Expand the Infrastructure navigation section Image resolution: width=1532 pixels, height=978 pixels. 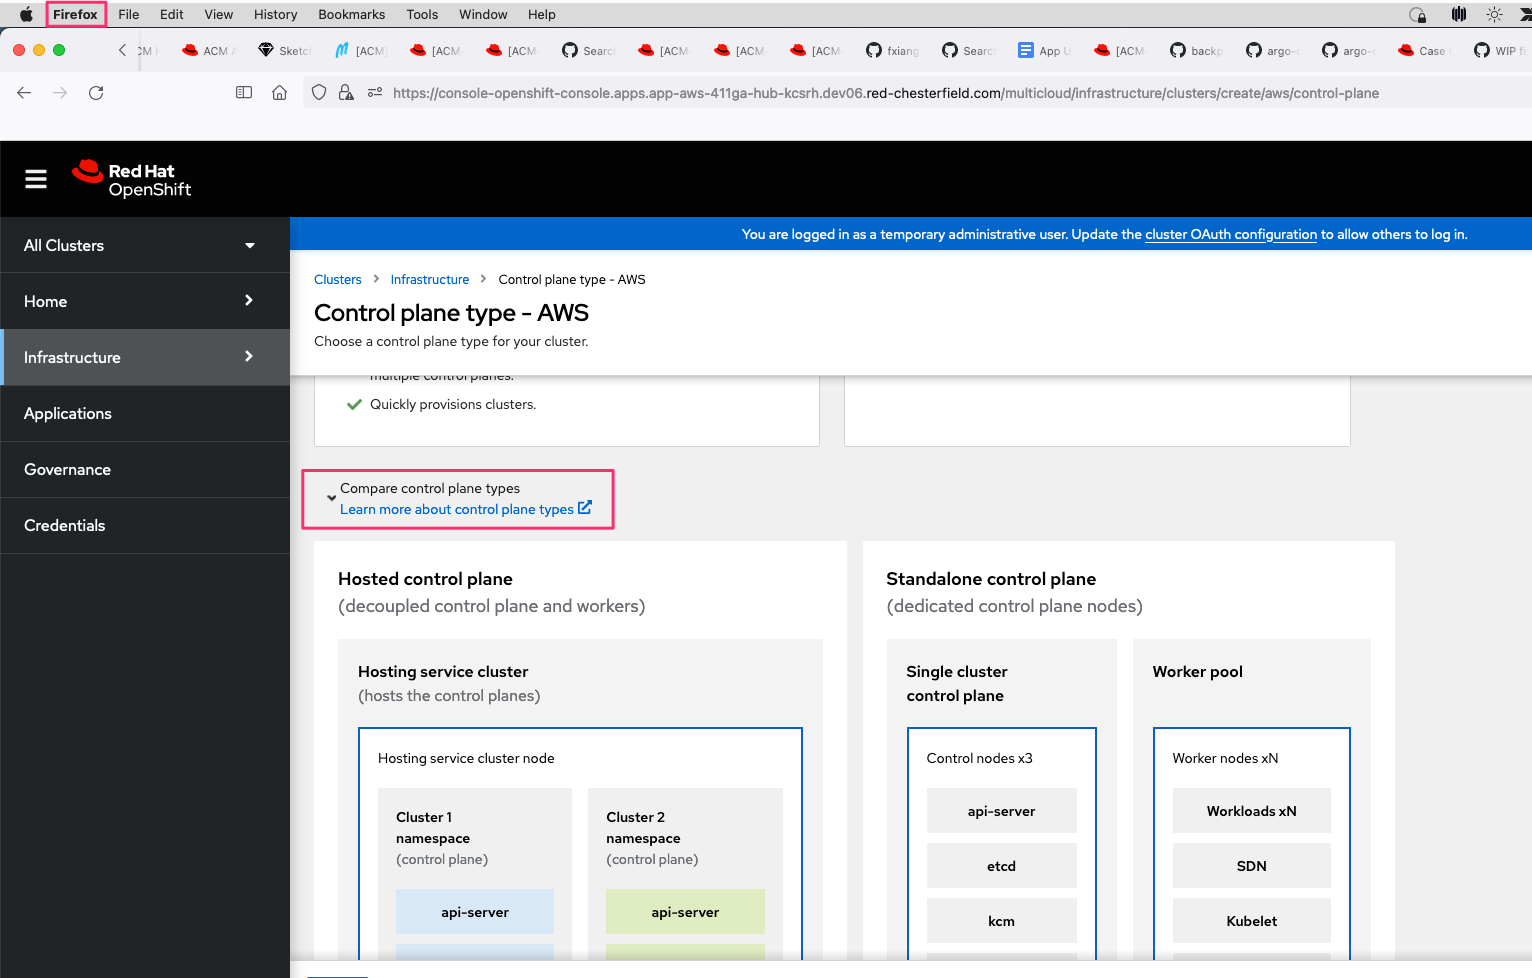coord(145,357)
